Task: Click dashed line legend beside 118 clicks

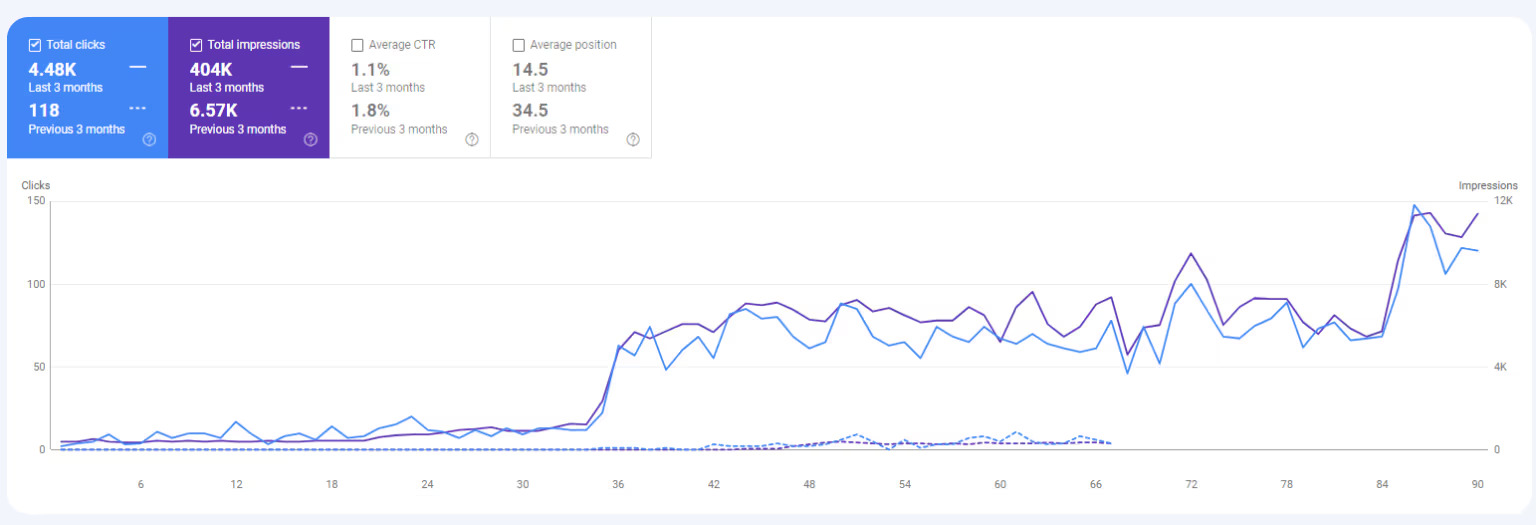Action: point(138,108)
